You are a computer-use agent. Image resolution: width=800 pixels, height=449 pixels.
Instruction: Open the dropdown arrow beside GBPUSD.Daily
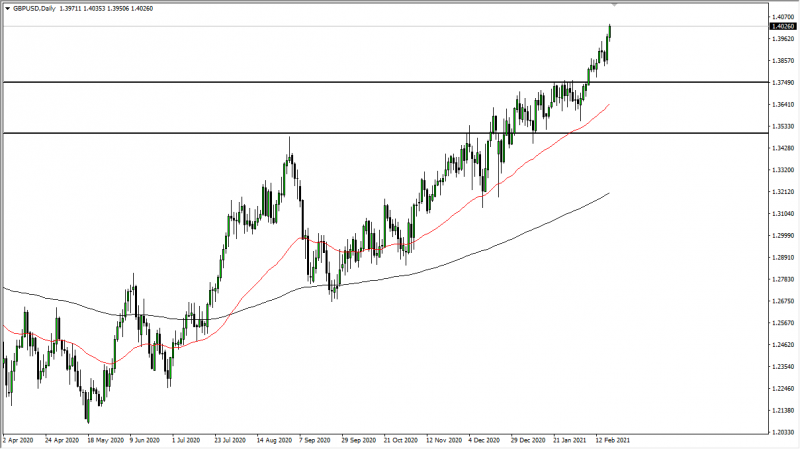click(x=7, y=9)
